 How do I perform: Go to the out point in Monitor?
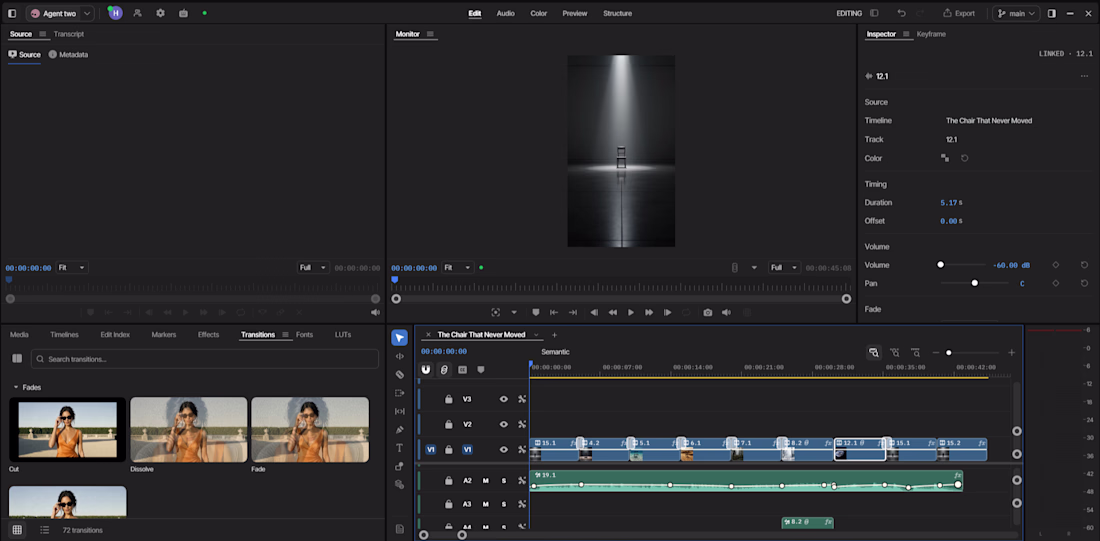pos(572,312)
